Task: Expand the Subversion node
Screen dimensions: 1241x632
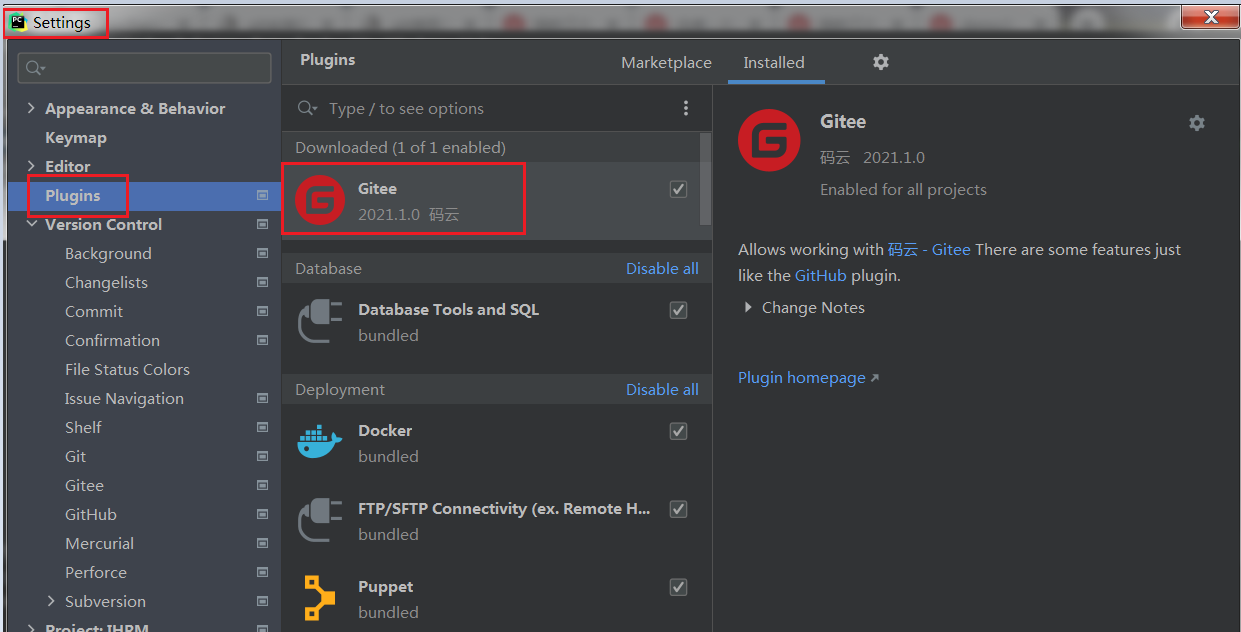Action: coord(51,601)
